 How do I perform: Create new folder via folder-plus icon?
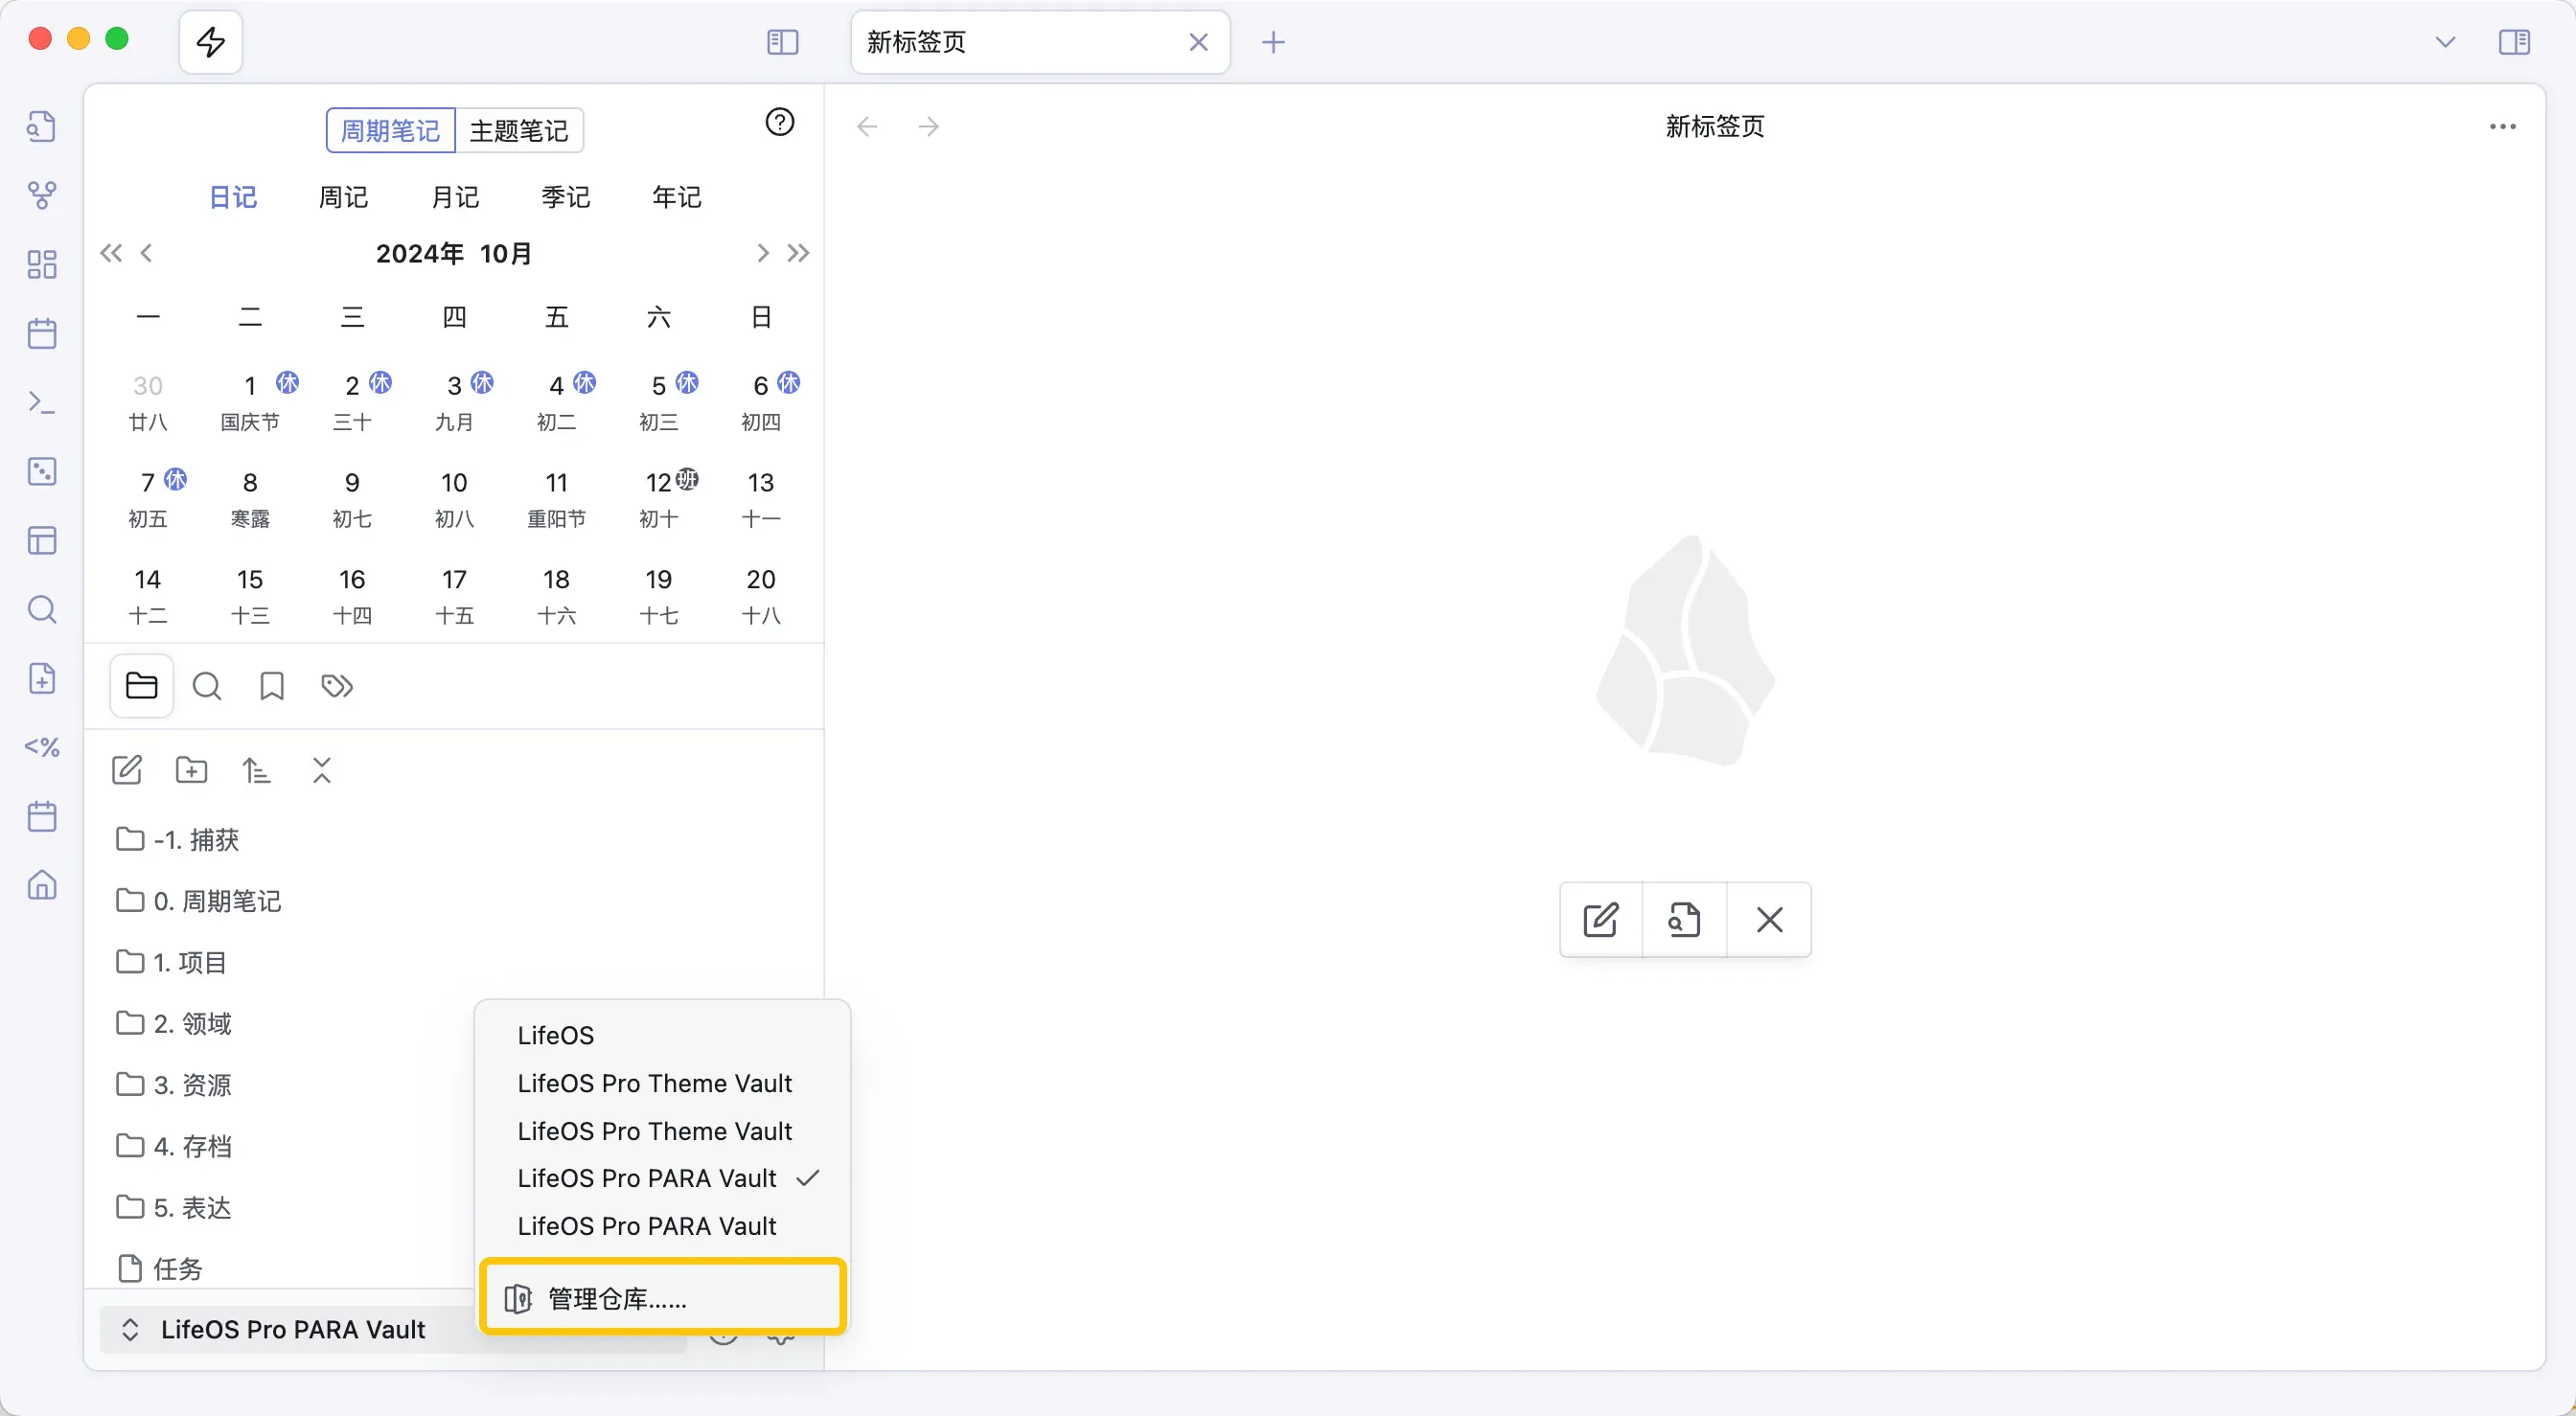(x=192, y=770)
